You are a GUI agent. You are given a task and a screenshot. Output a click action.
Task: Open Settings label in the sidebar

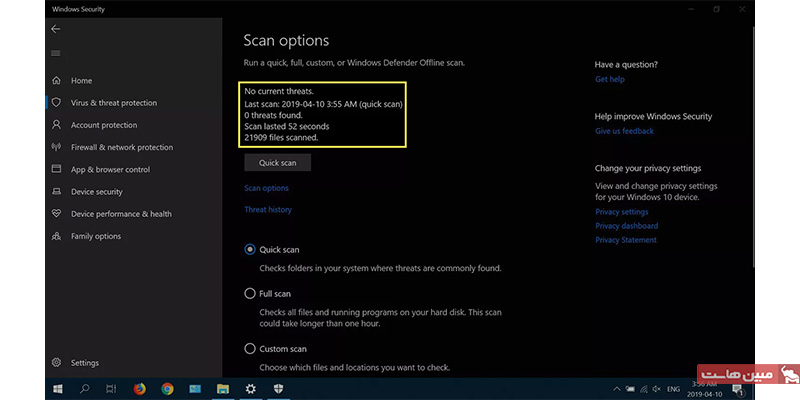(85, 363)
